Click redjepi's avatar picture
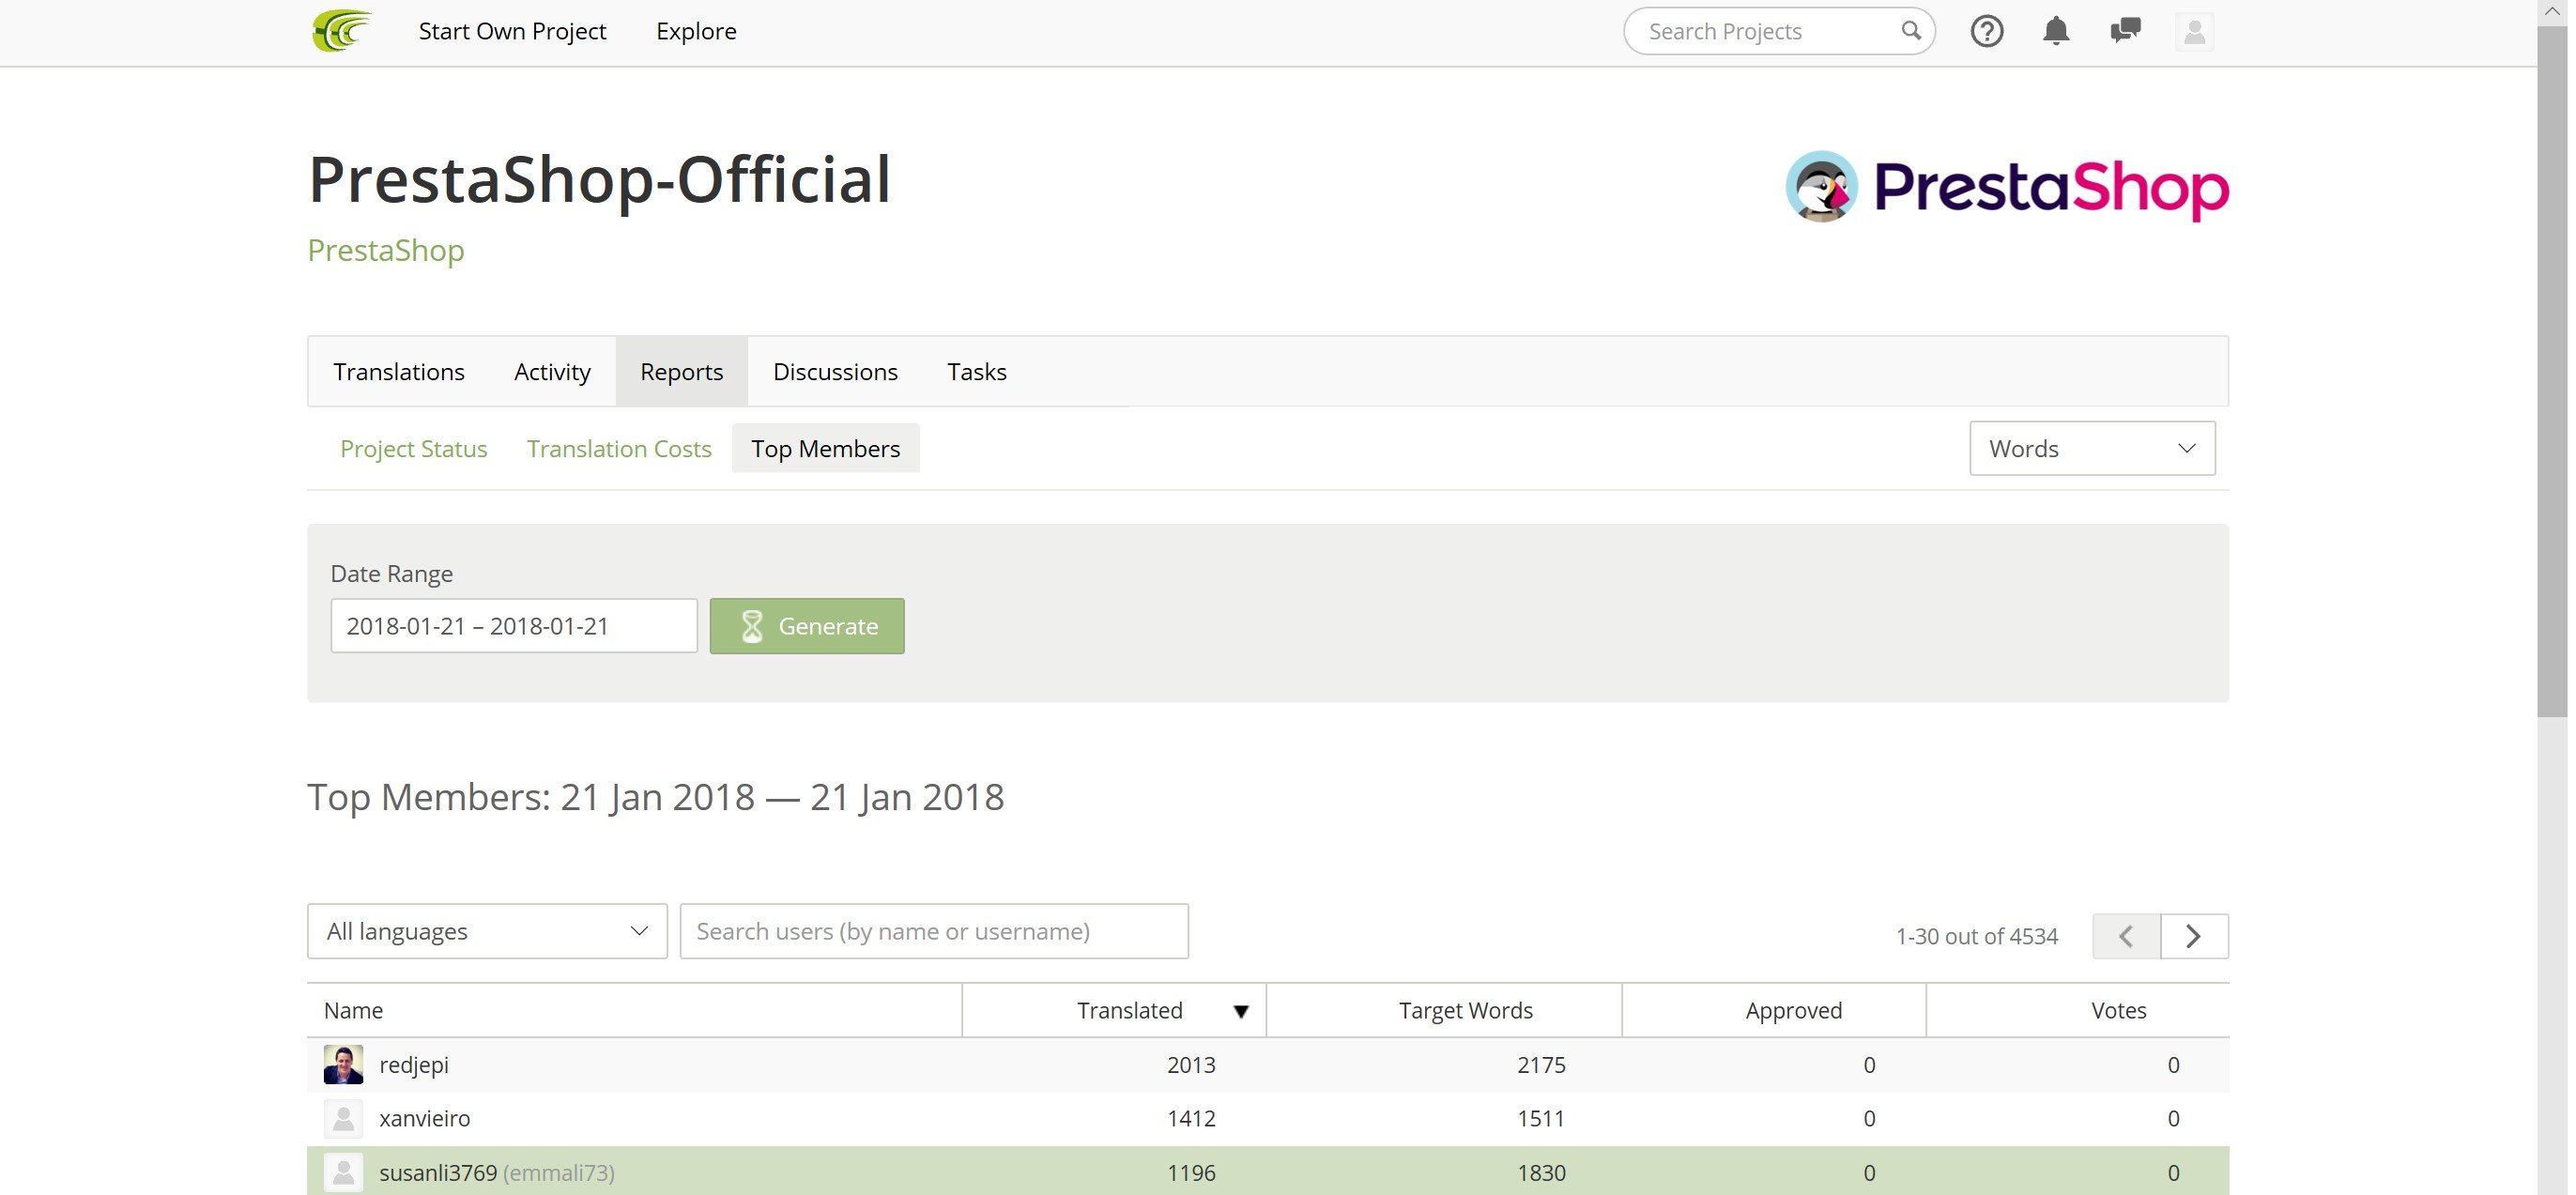 click(343, 1065)
